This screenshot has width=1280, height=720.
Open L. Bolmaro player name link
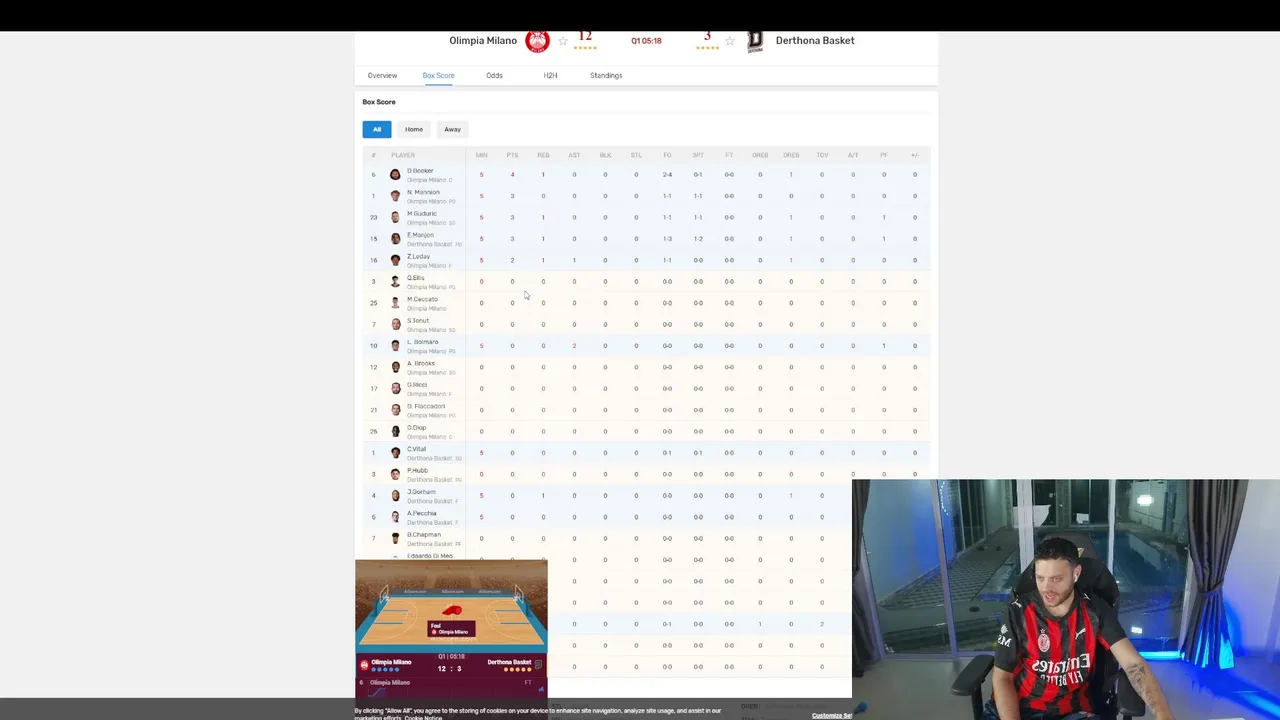click(x=423, y=342)
